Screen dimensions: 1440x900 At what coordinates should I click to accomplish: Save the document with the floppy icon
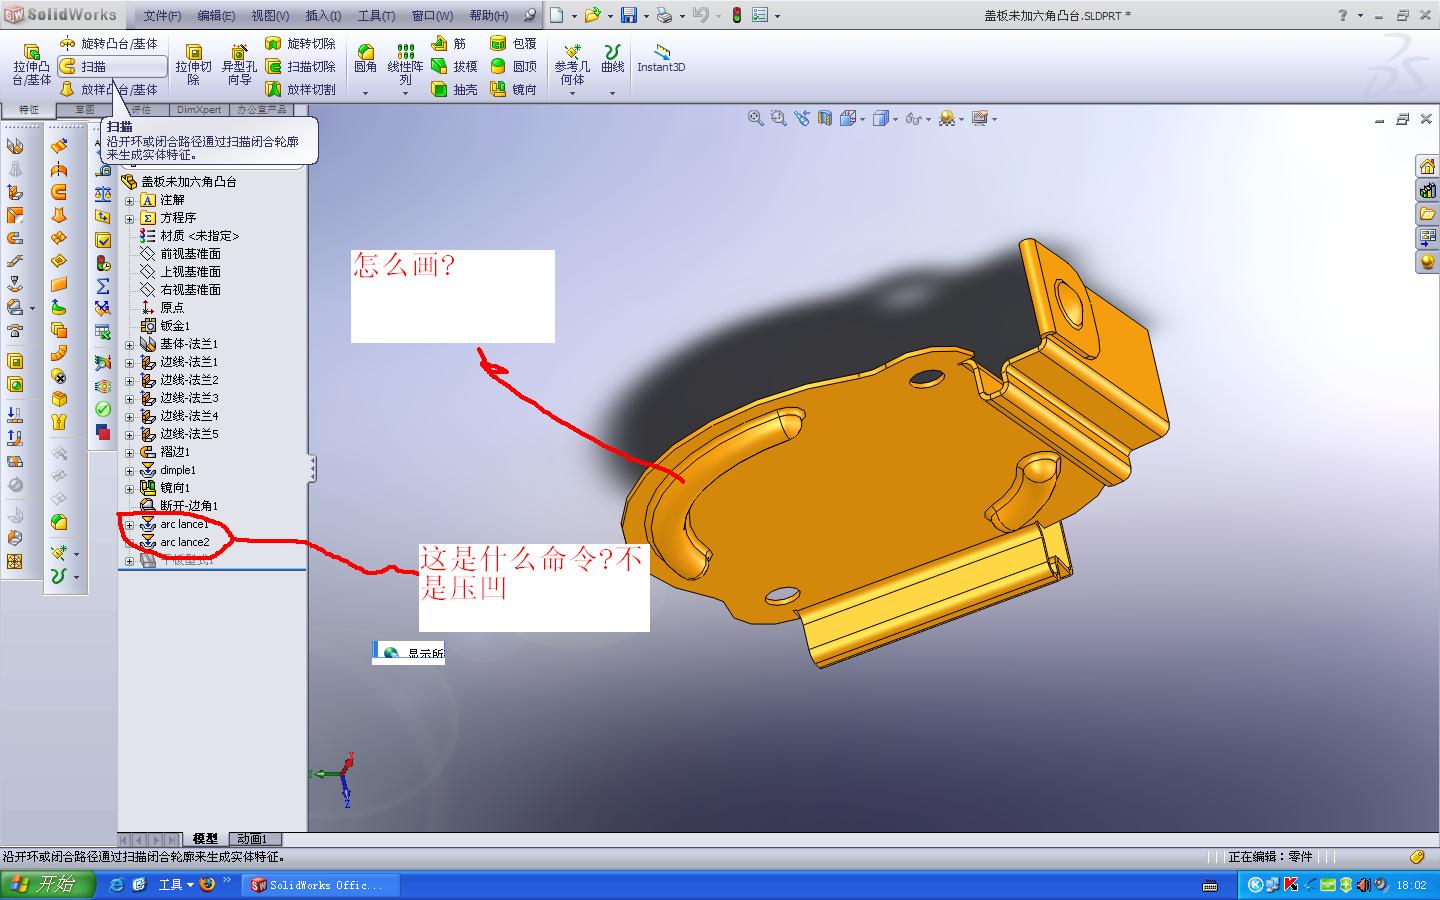[x=629, y=15]
